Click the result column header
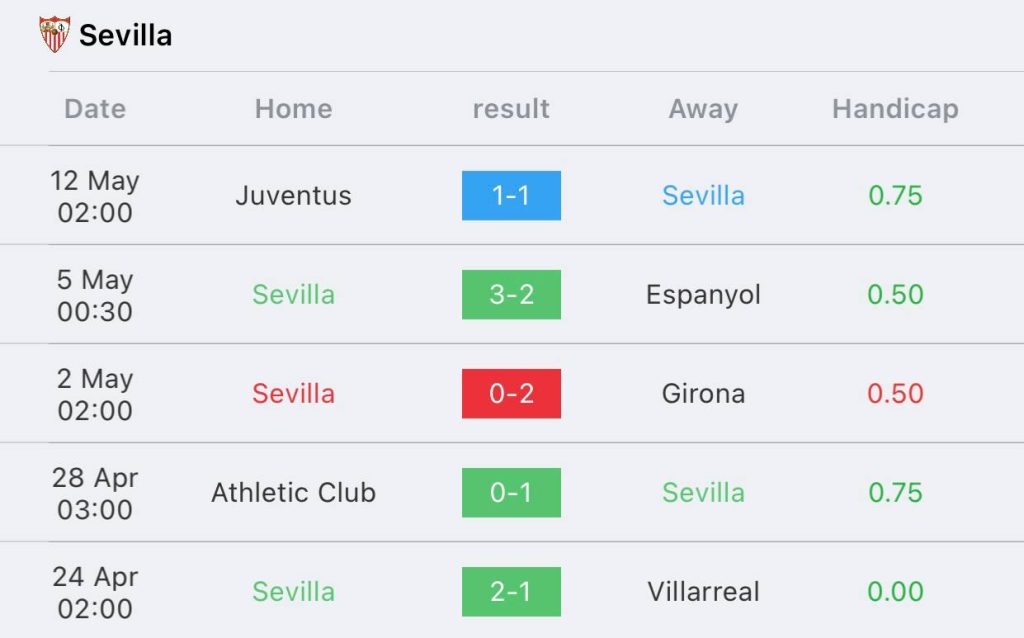 511,109
